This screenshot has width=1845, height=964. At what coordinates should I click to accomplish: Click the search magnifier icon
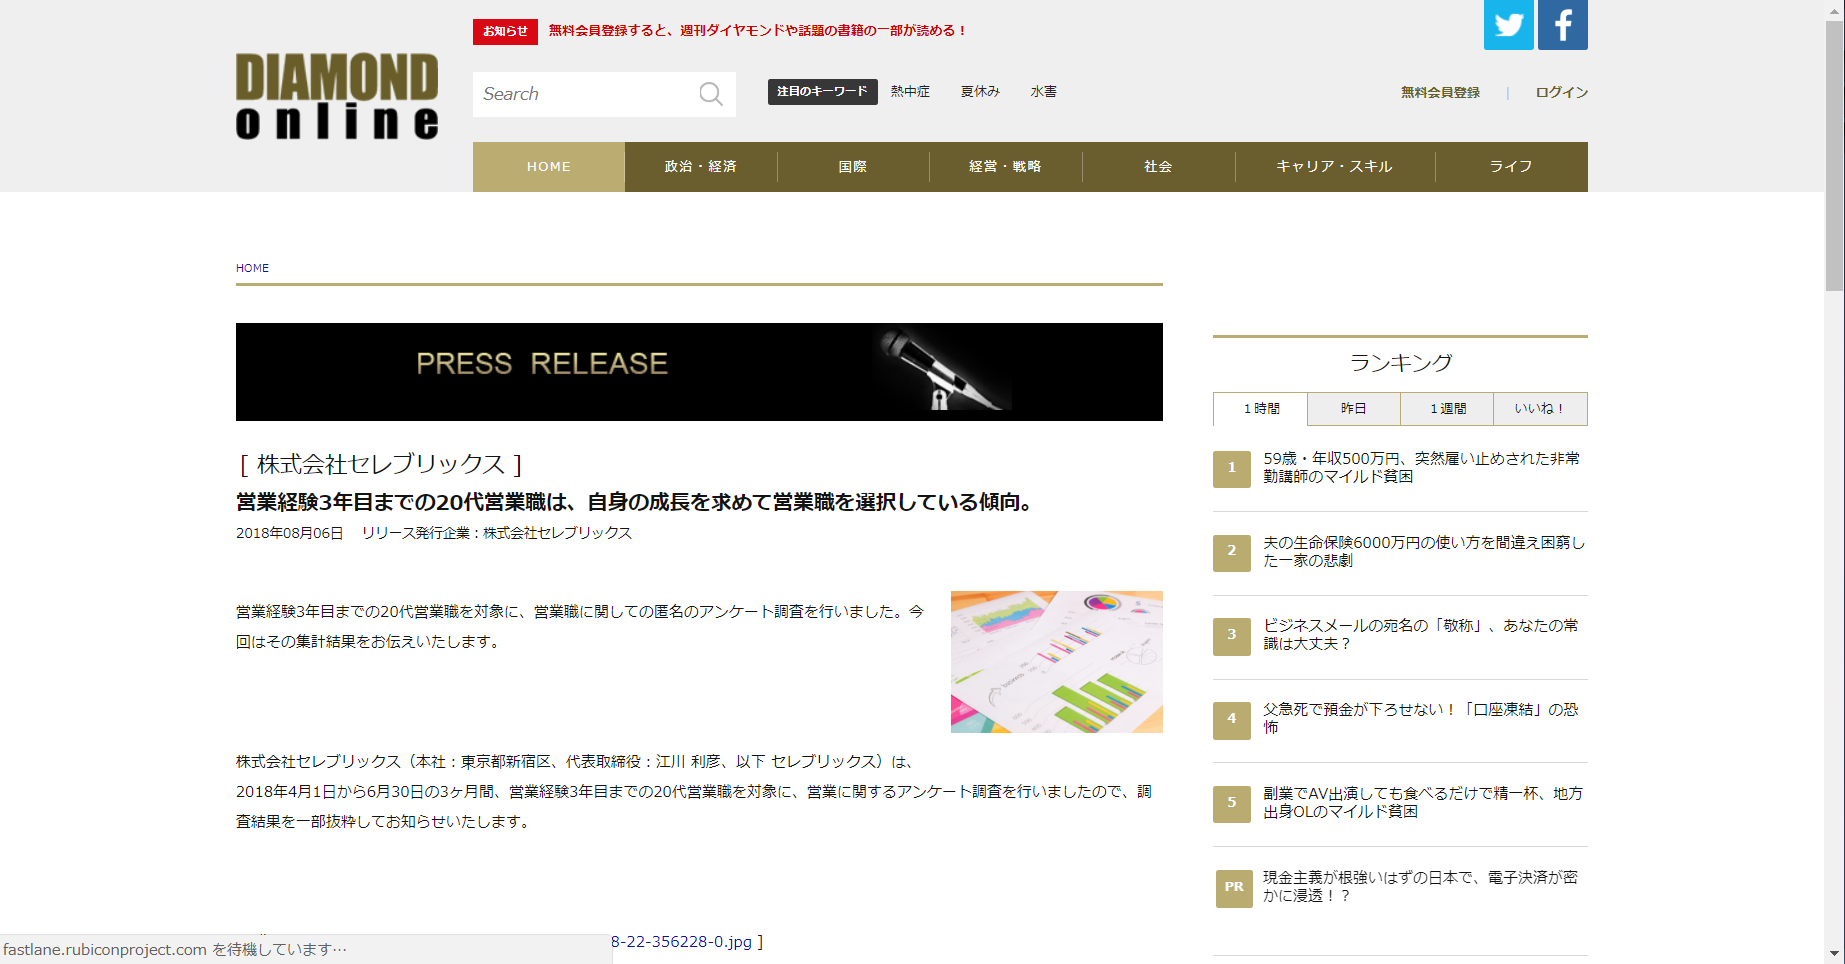coord(711,94)
